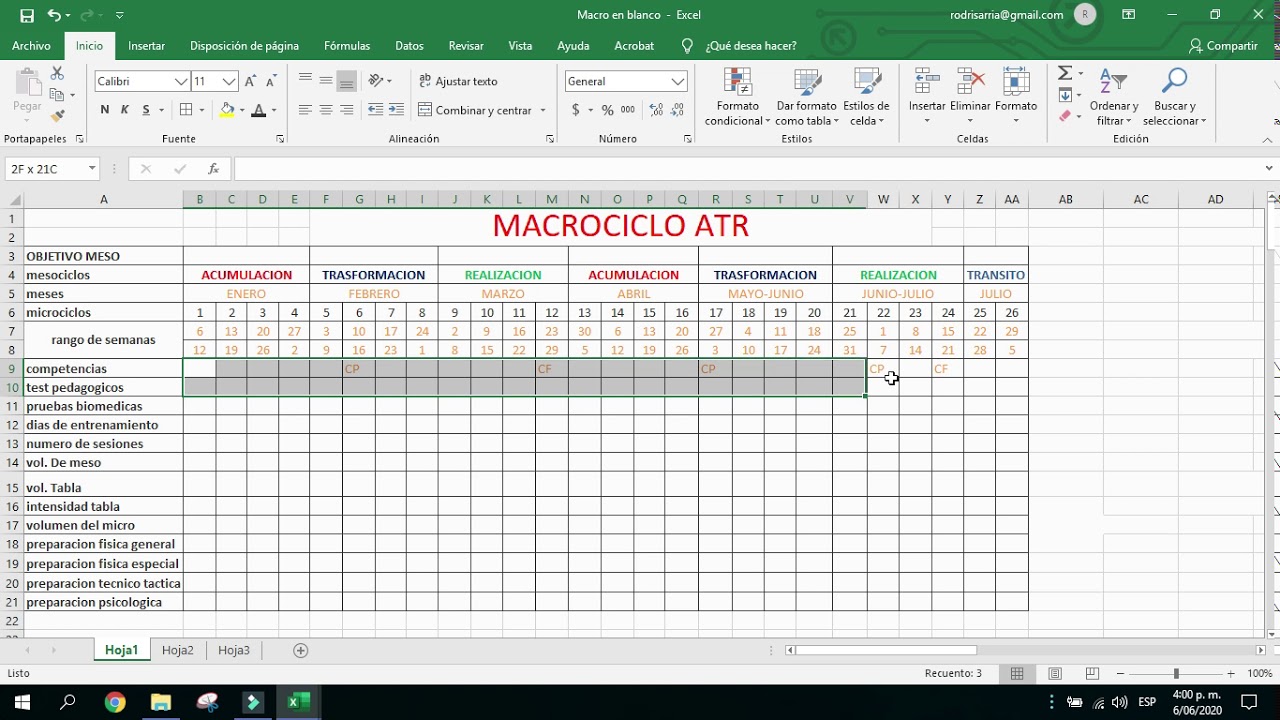Increase font size with the large A
The width and height of the screenshot is (1280, 720).
coord(251,81)
